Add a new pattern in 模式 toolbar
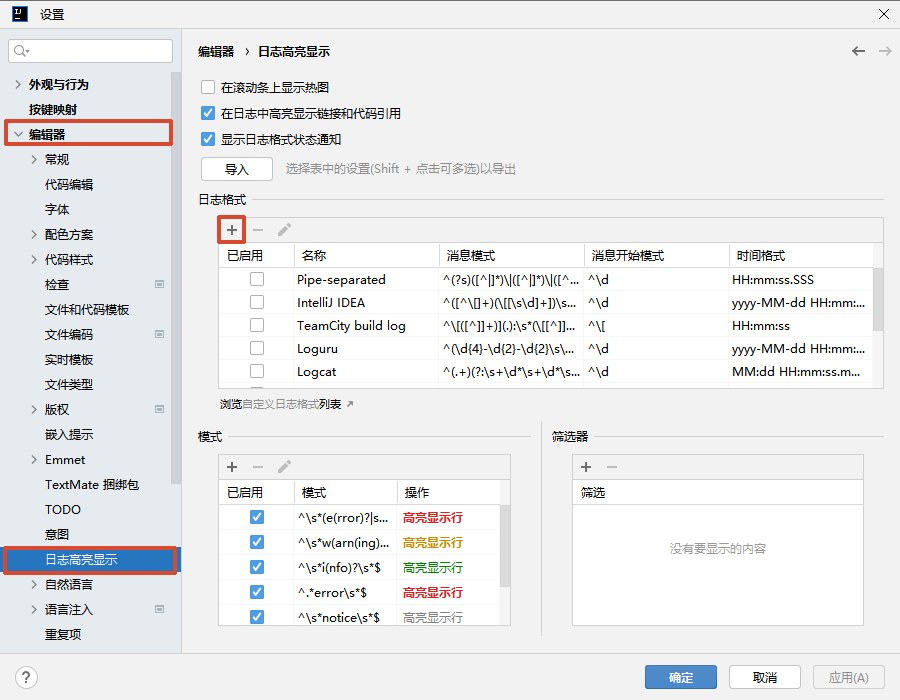Screen dimensions: 900x700 232,467
